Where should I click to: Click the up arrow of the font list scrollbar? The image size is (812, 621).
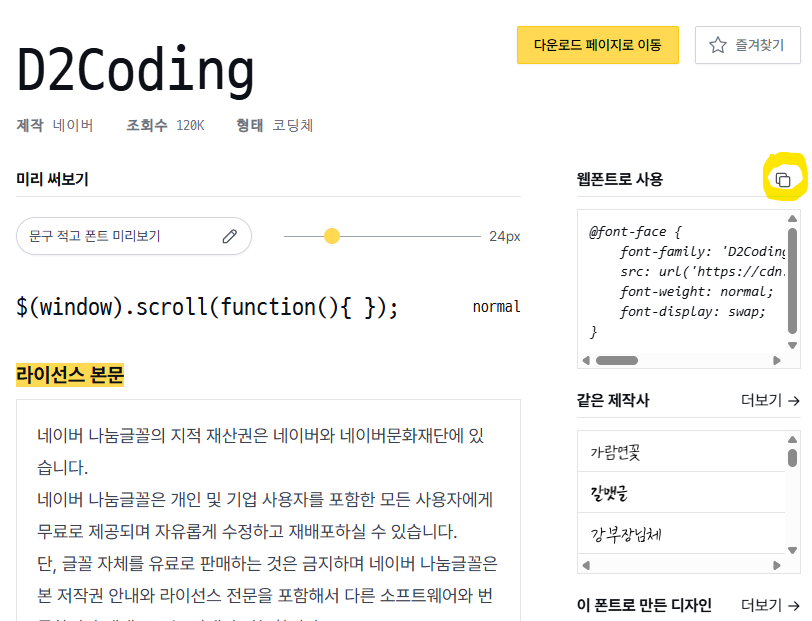(792, 440)
